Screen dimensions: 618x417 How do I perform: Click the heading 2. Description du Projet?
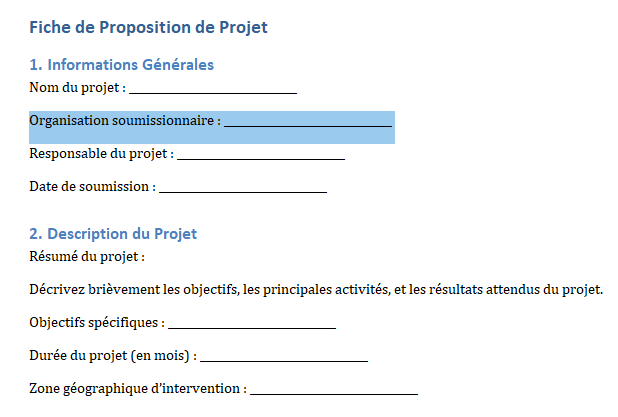113,234
